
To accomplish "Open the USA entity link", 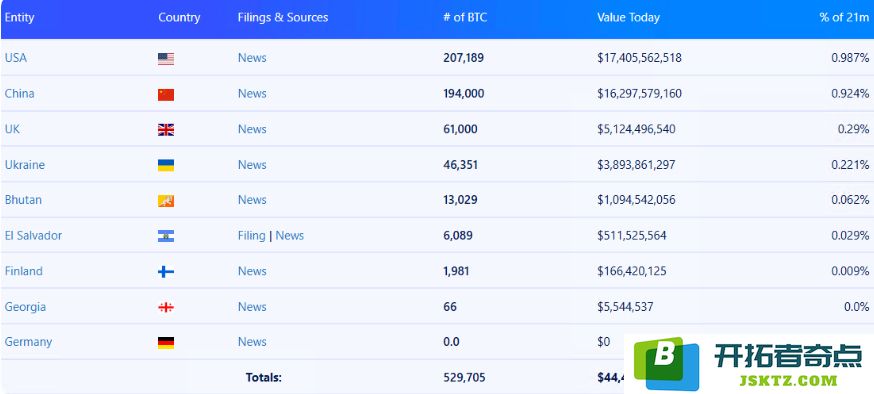I will pyautogui.click(x=16, y=57).
